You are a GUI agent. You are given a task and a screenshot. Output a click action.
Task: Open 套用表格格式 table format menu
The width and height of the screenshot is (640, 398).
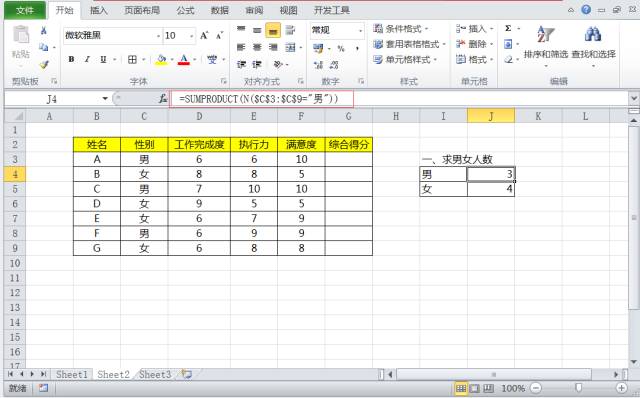(409, 44)
